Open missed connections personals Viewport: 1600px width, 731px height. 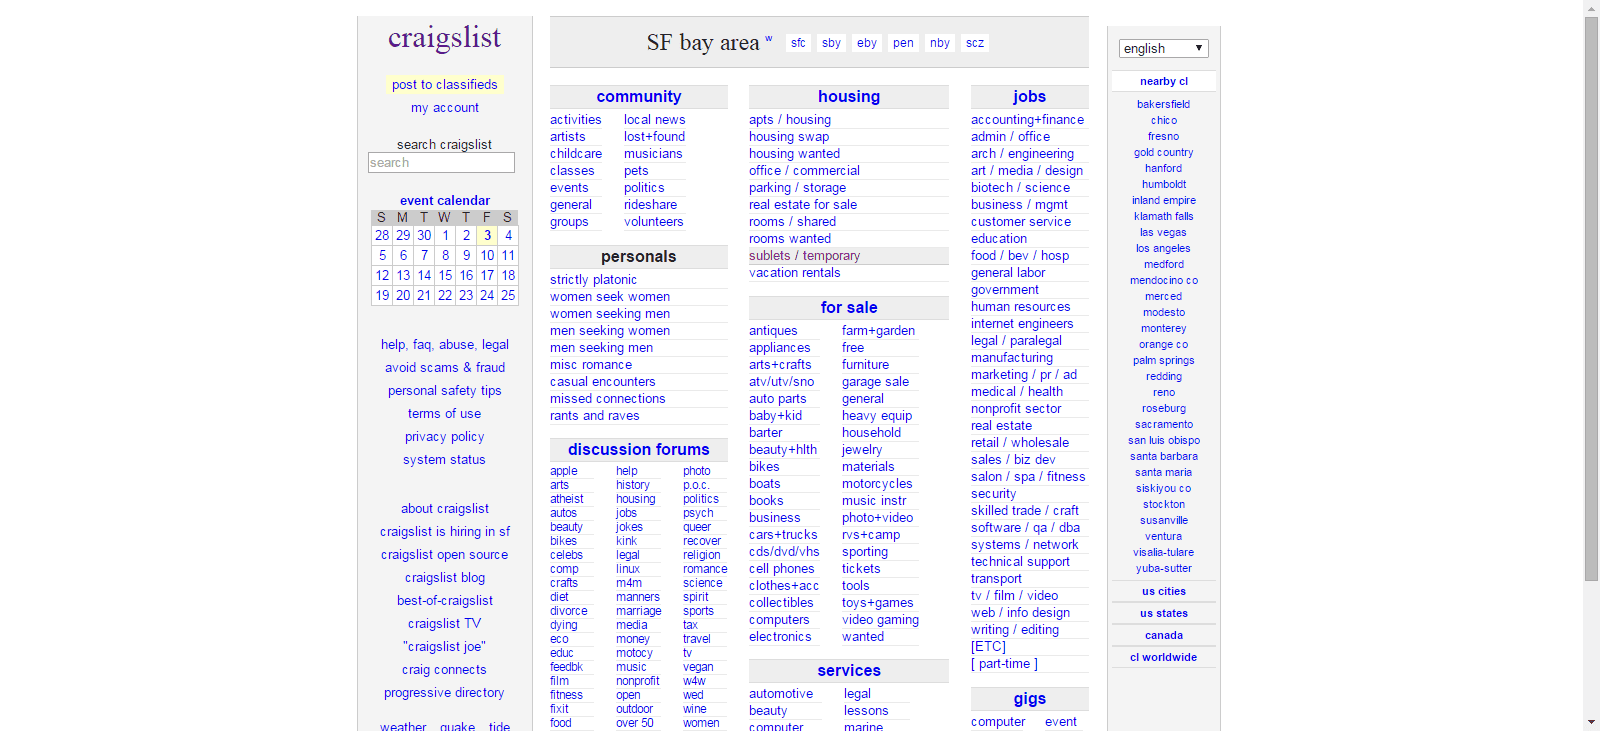(x=608, y=399)
